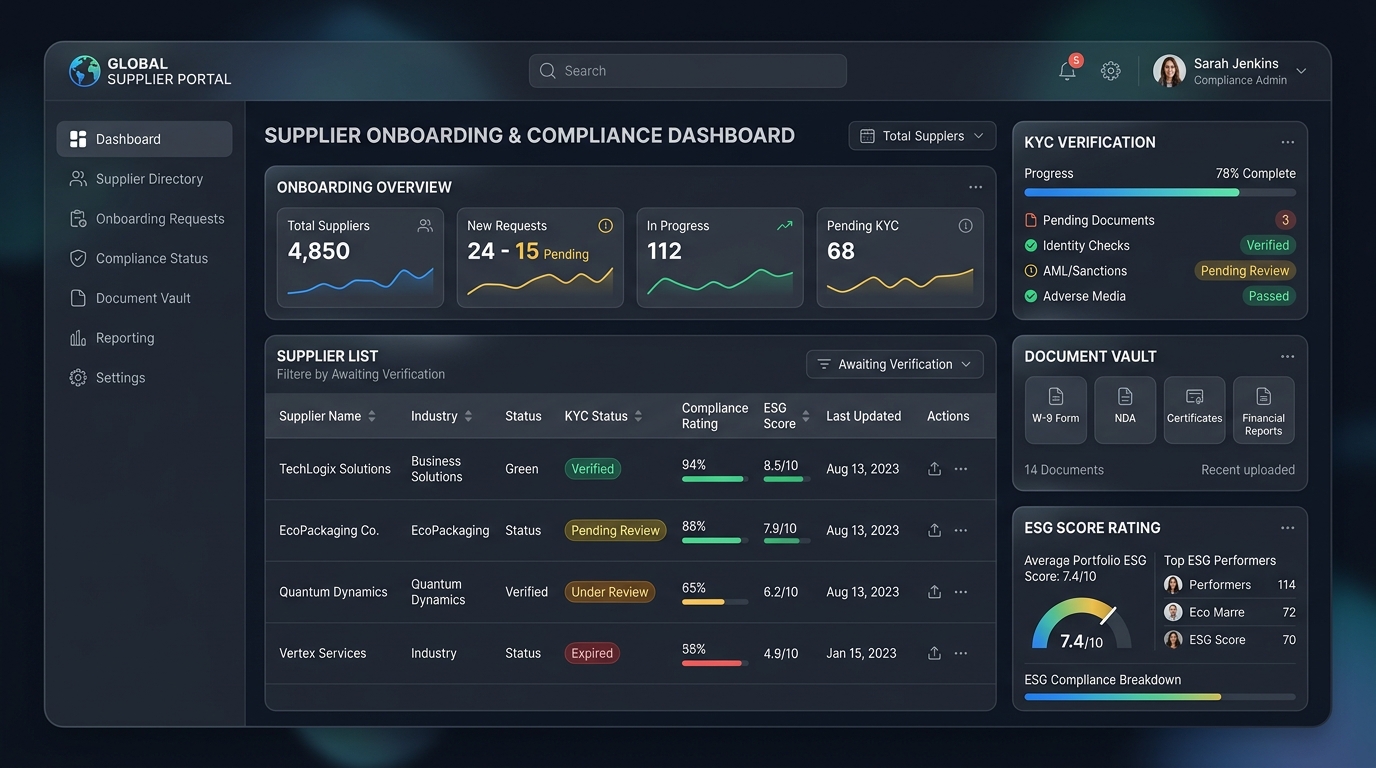Click the Status column header

coord(523,416)
